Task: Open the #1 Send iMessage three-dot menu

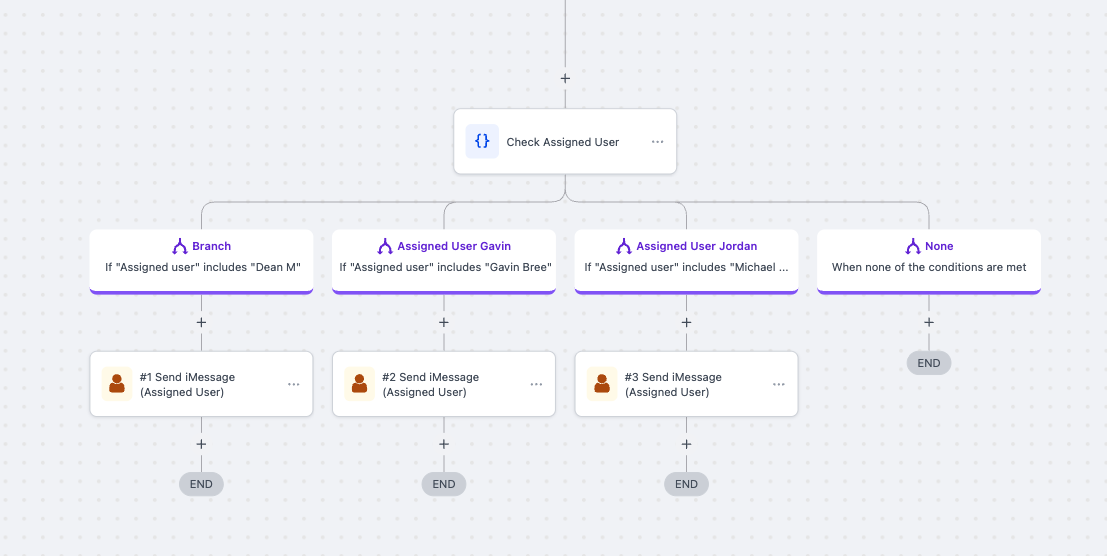Action: [x=294, y=384]
